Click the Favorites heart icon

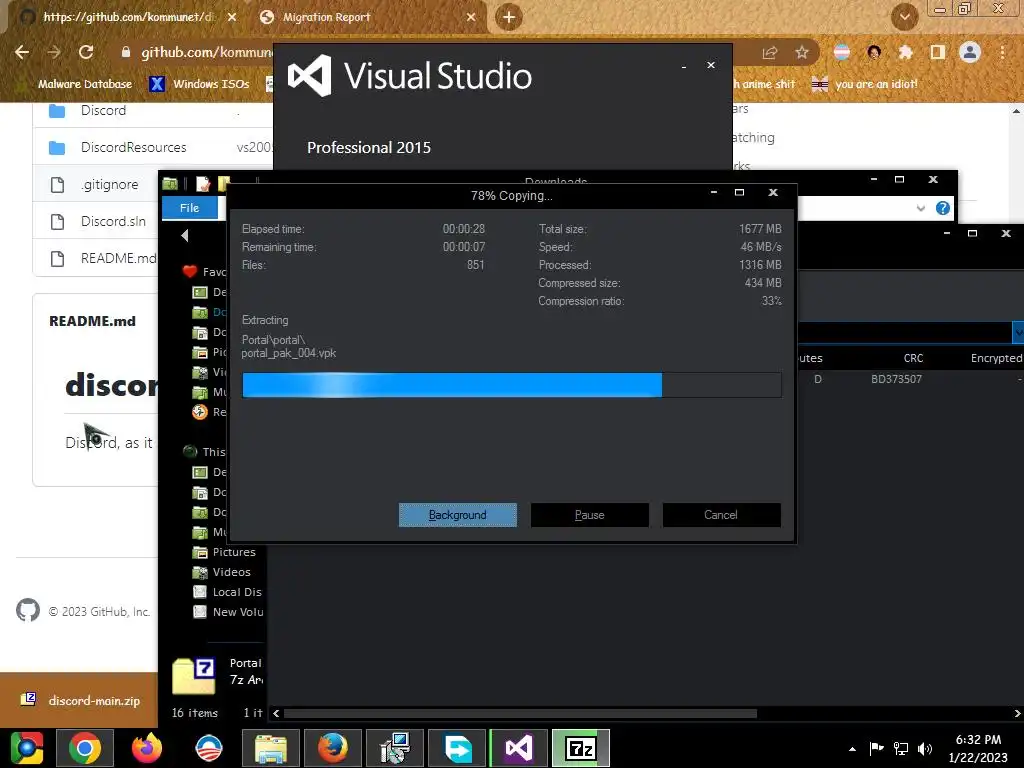pyautogui.click(x=190, y=271)
